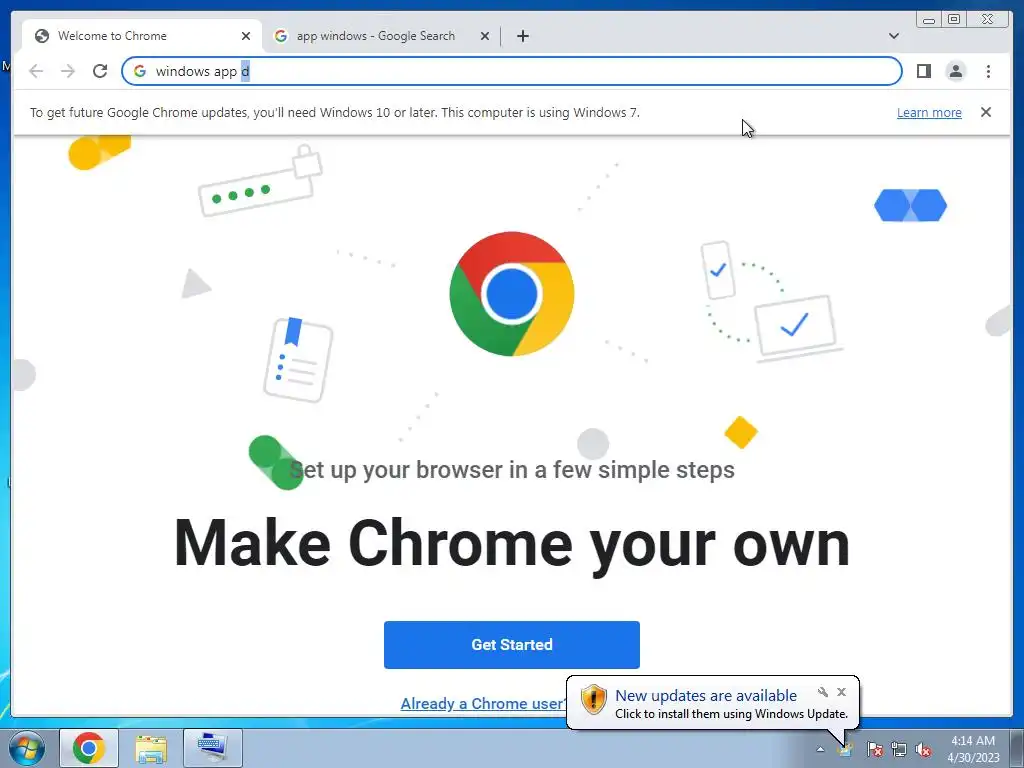The image size is (1024, 768).
Task: Open the clock showing 4:14 AM
Action: coord(973,749)
